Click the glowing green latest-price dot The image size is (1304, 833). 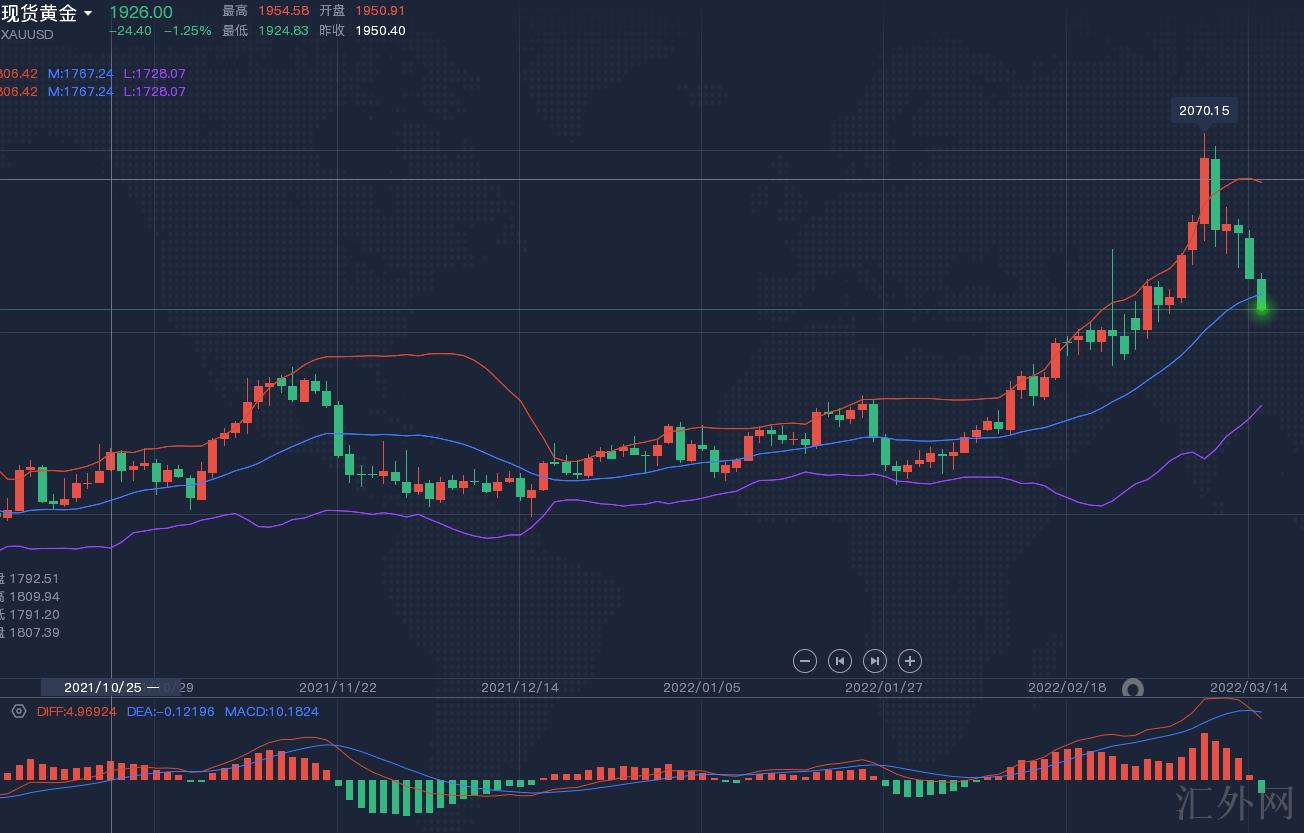point(1261,307)
